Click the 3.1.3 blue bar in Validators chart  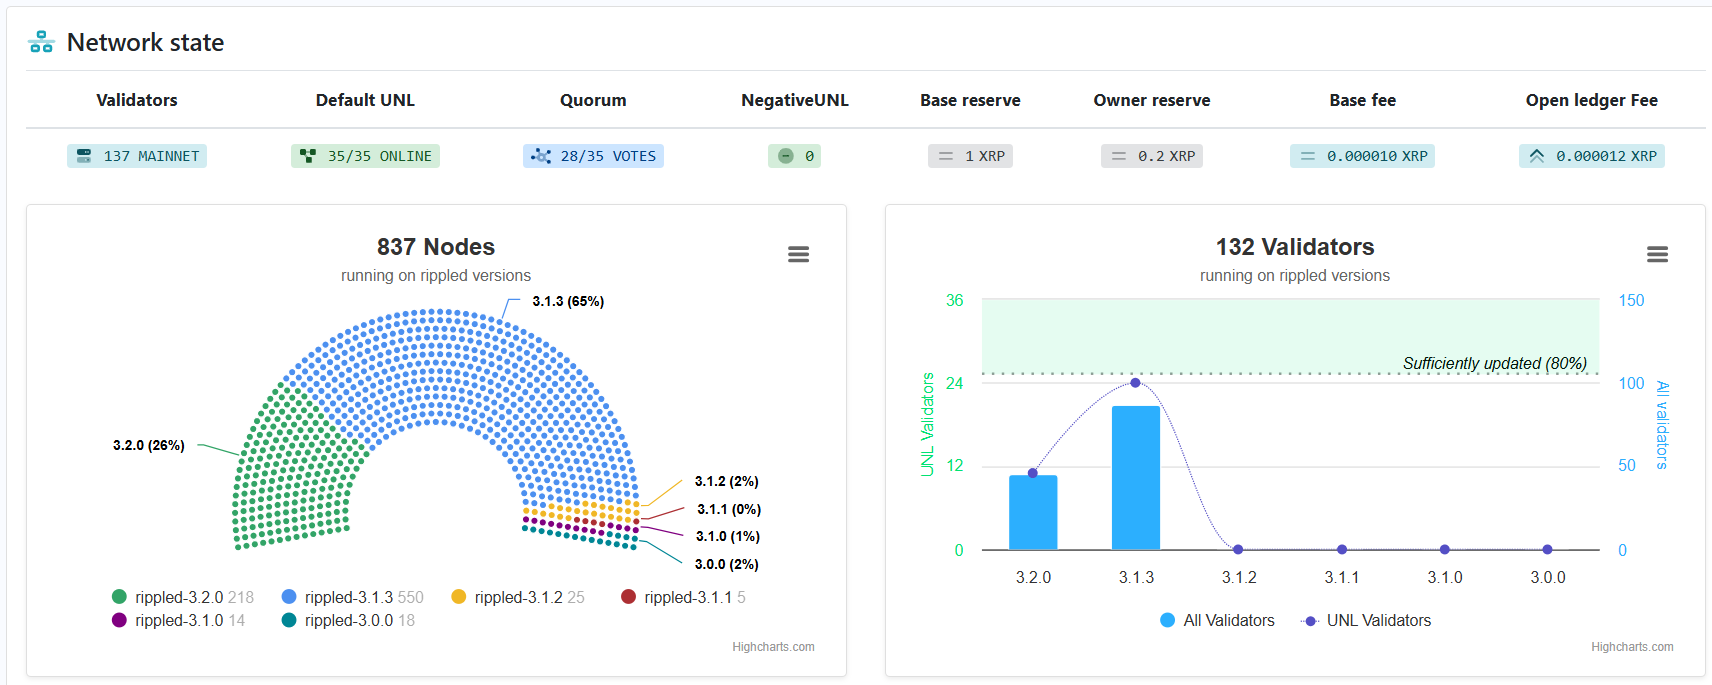[x=1136, y=478]
